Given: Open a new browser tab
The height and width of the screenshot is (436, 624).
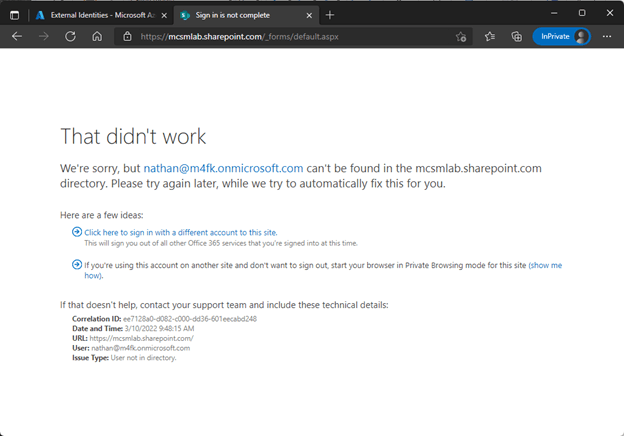Looking at the screenshot, I should [x=330, y=15].
